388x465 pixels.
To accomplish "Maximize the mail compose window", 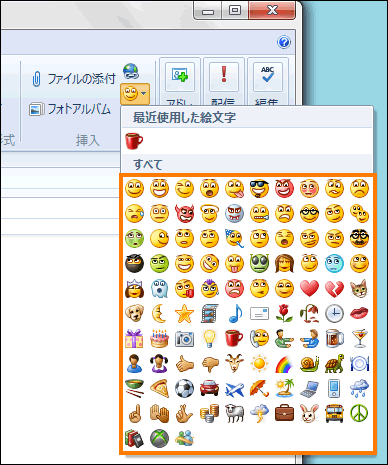I will pyautogui.click(x=235, y=10).
